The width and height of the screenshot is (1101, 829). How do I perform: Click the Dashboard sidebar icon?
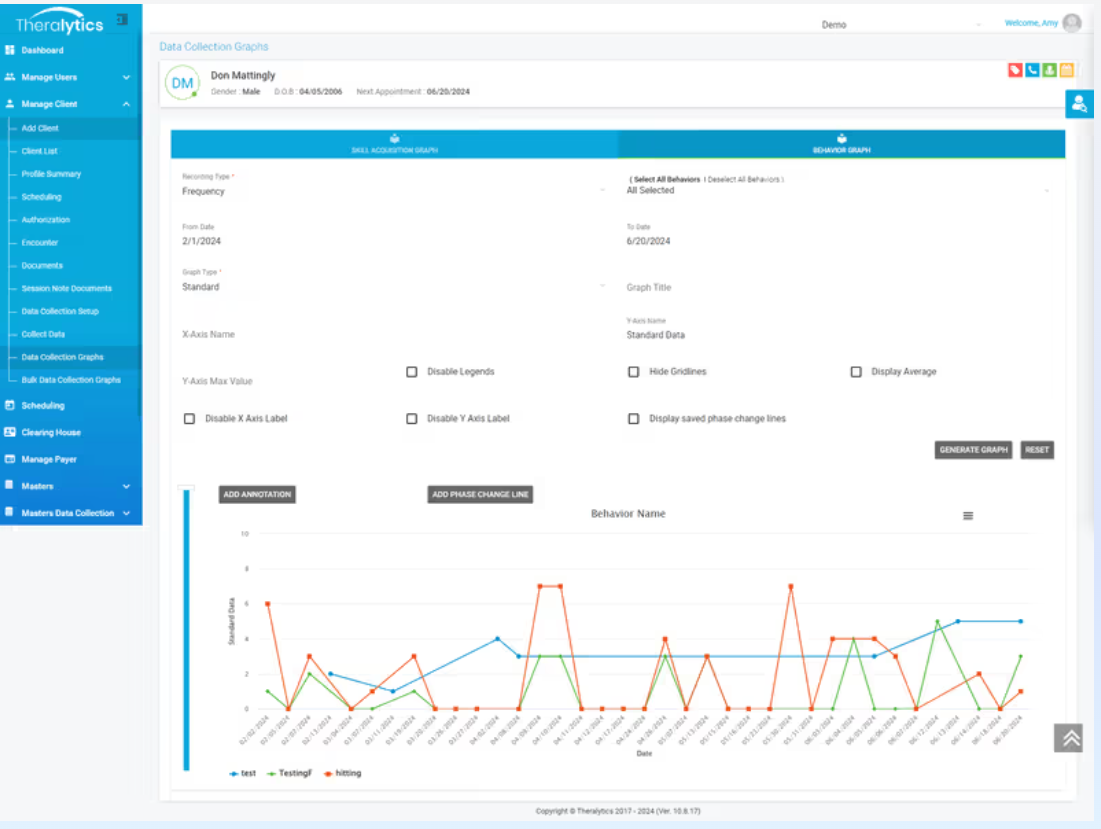pos(10,50)
